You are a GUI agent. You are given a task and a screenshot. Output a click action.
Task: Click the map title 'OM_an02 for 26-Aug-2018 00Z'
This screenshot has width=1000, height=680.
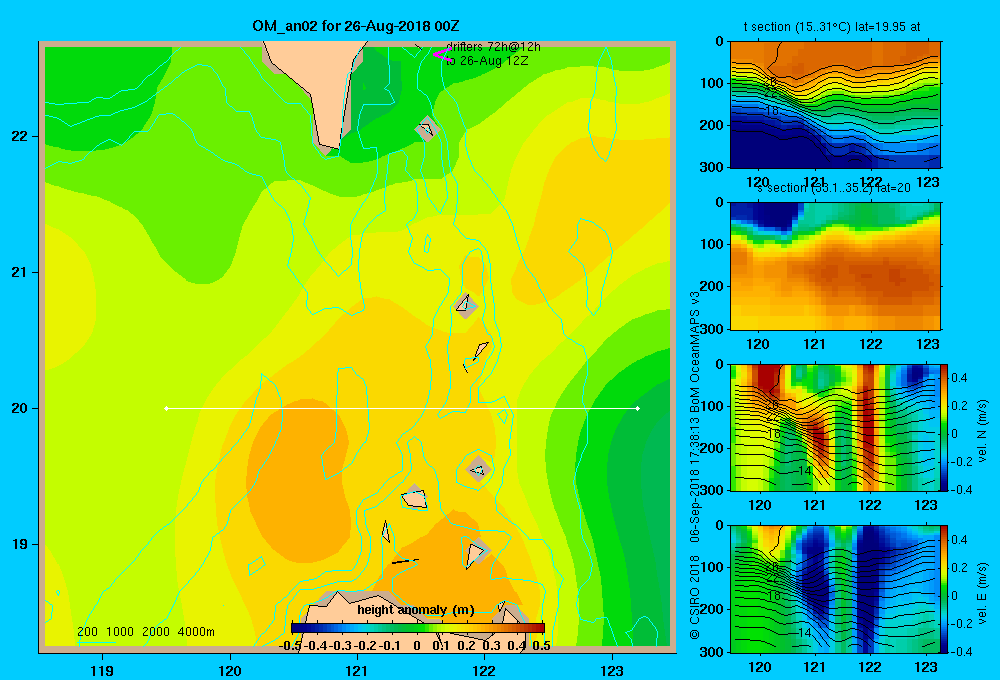355,26
